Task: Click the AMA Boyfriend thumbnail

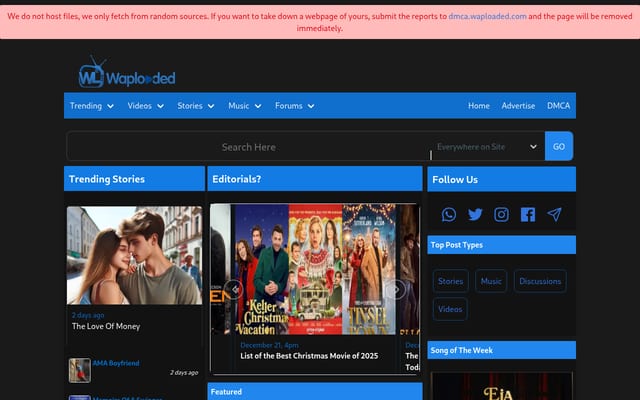Action: click(80, 370)
